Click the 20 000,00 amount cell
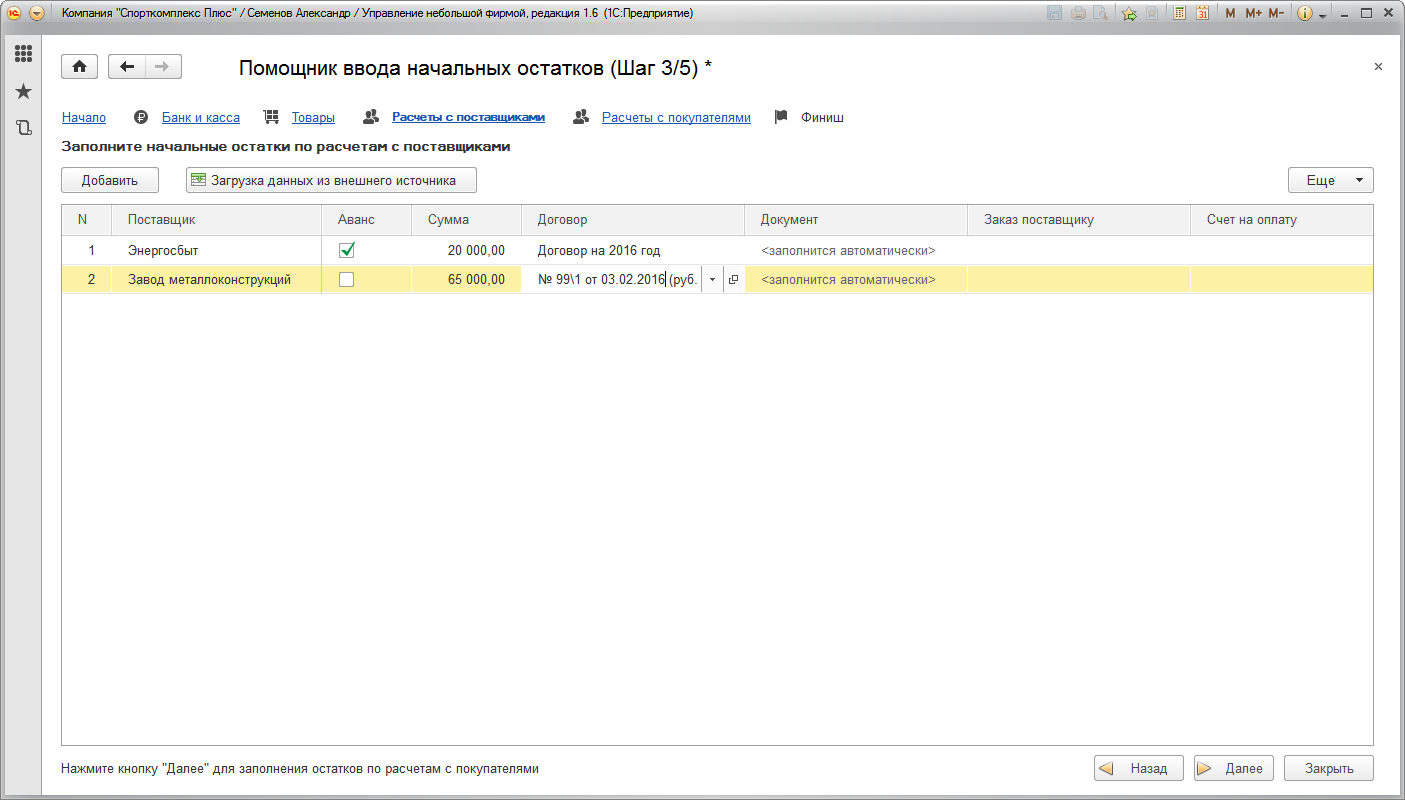Viewport: 1405px width, 800px height. click(467, 251)
